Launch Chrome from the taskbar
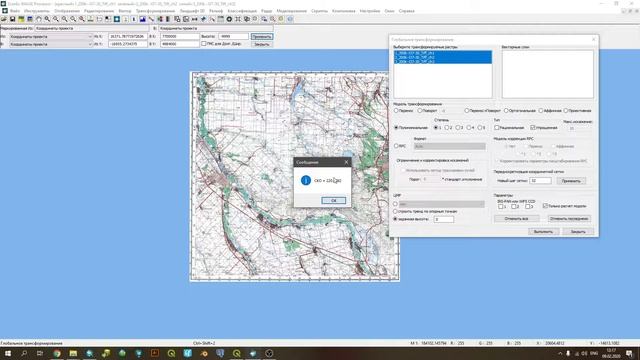640x360 pixels. tap(57, 353)
